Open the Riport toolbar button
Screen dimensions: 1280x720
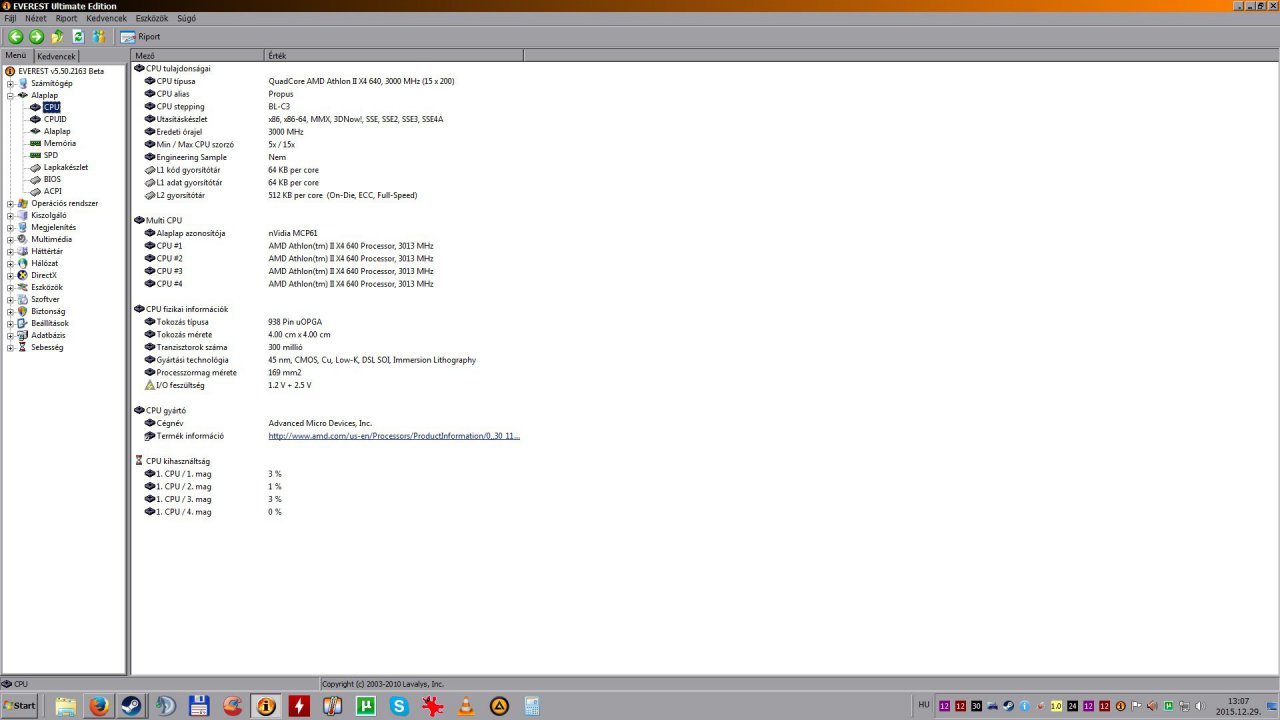(x=141, y=36)
